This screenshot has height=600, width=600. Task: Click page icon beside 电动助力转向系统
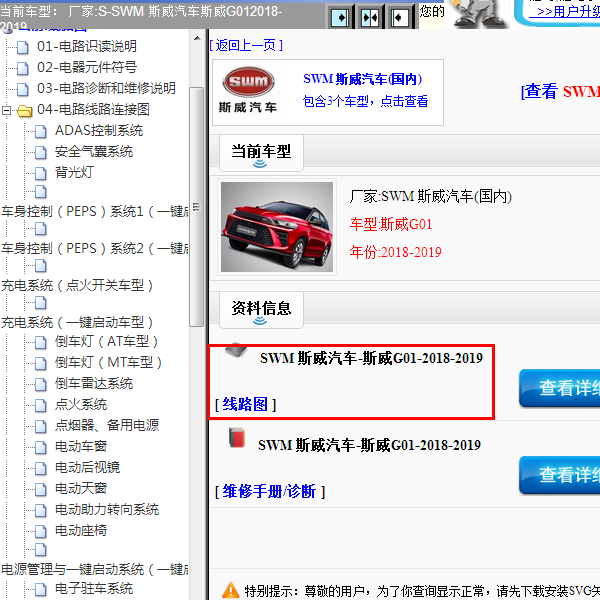click(x=41, y=510)
